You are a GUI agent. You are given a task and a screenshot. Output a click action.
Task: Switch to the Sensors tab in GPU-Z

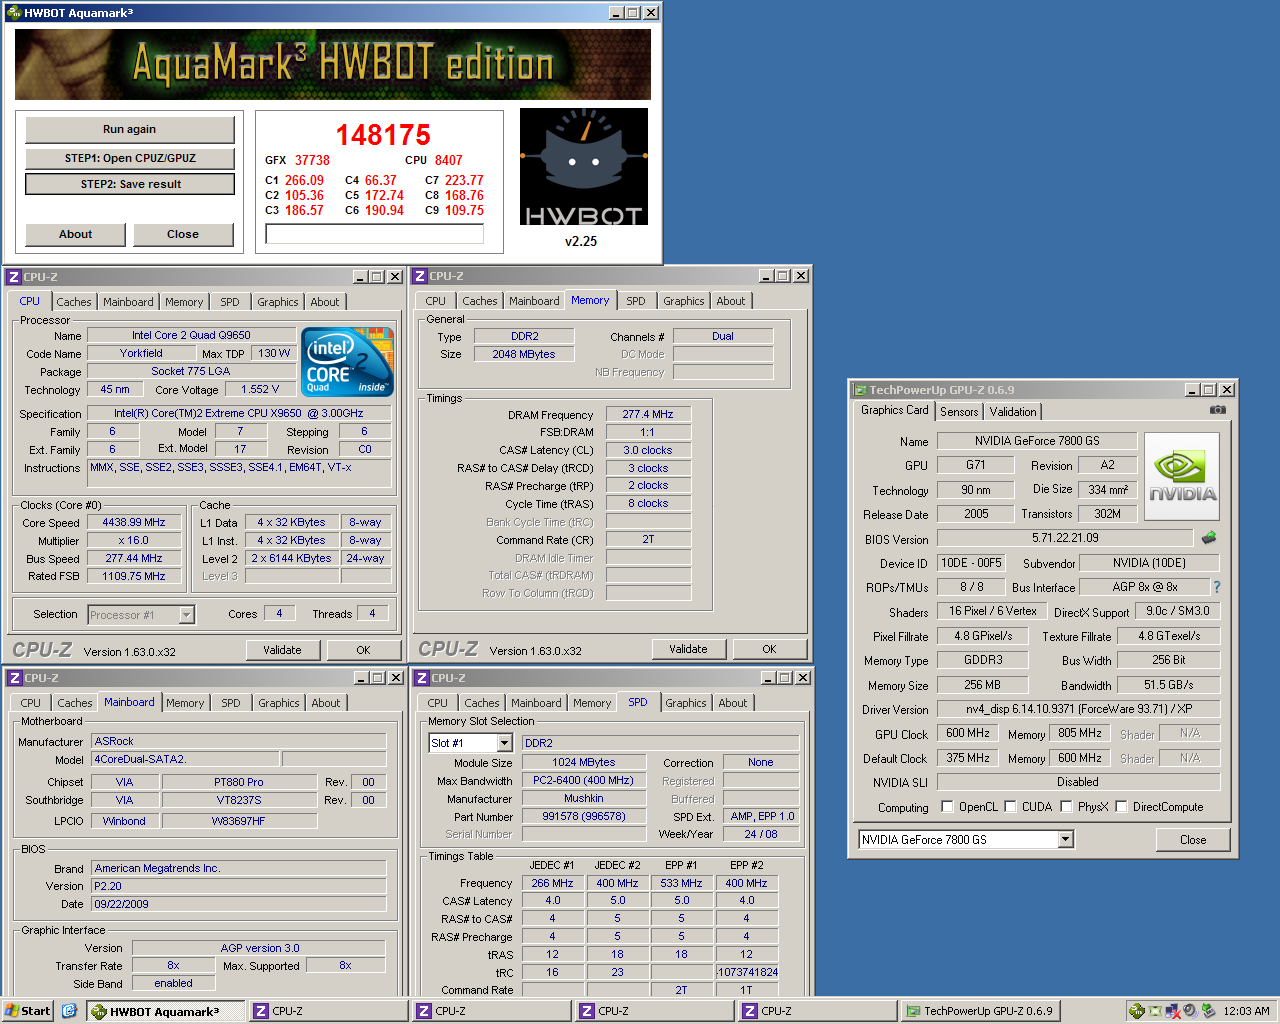(x=959, y=412)
